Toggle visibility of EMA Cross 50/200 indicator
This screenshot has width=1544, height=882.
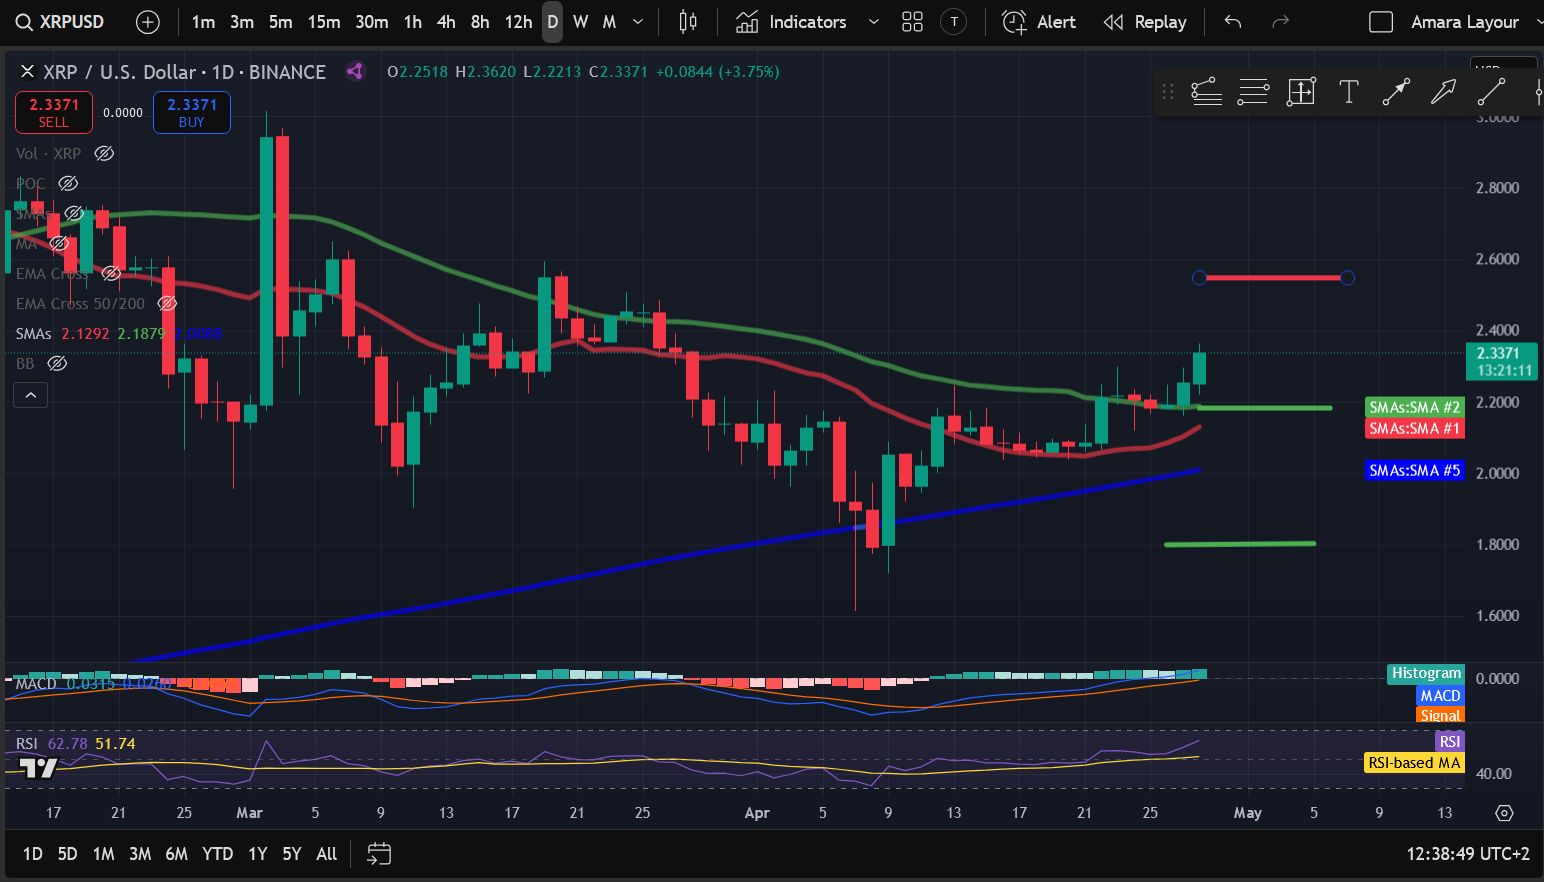(168, 303)
